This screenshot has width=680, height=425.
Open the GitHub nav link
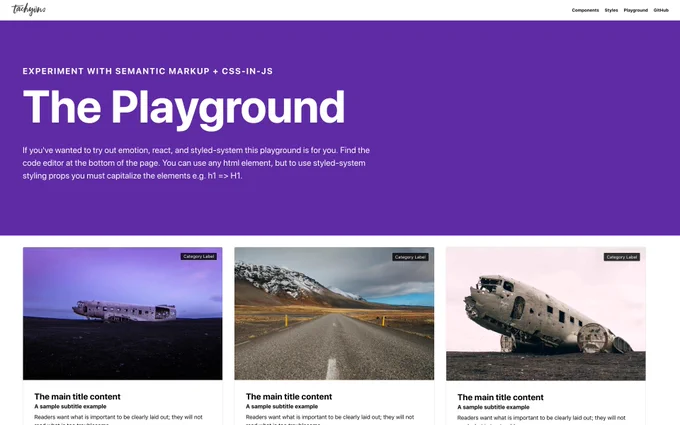[x=661, y=10]
